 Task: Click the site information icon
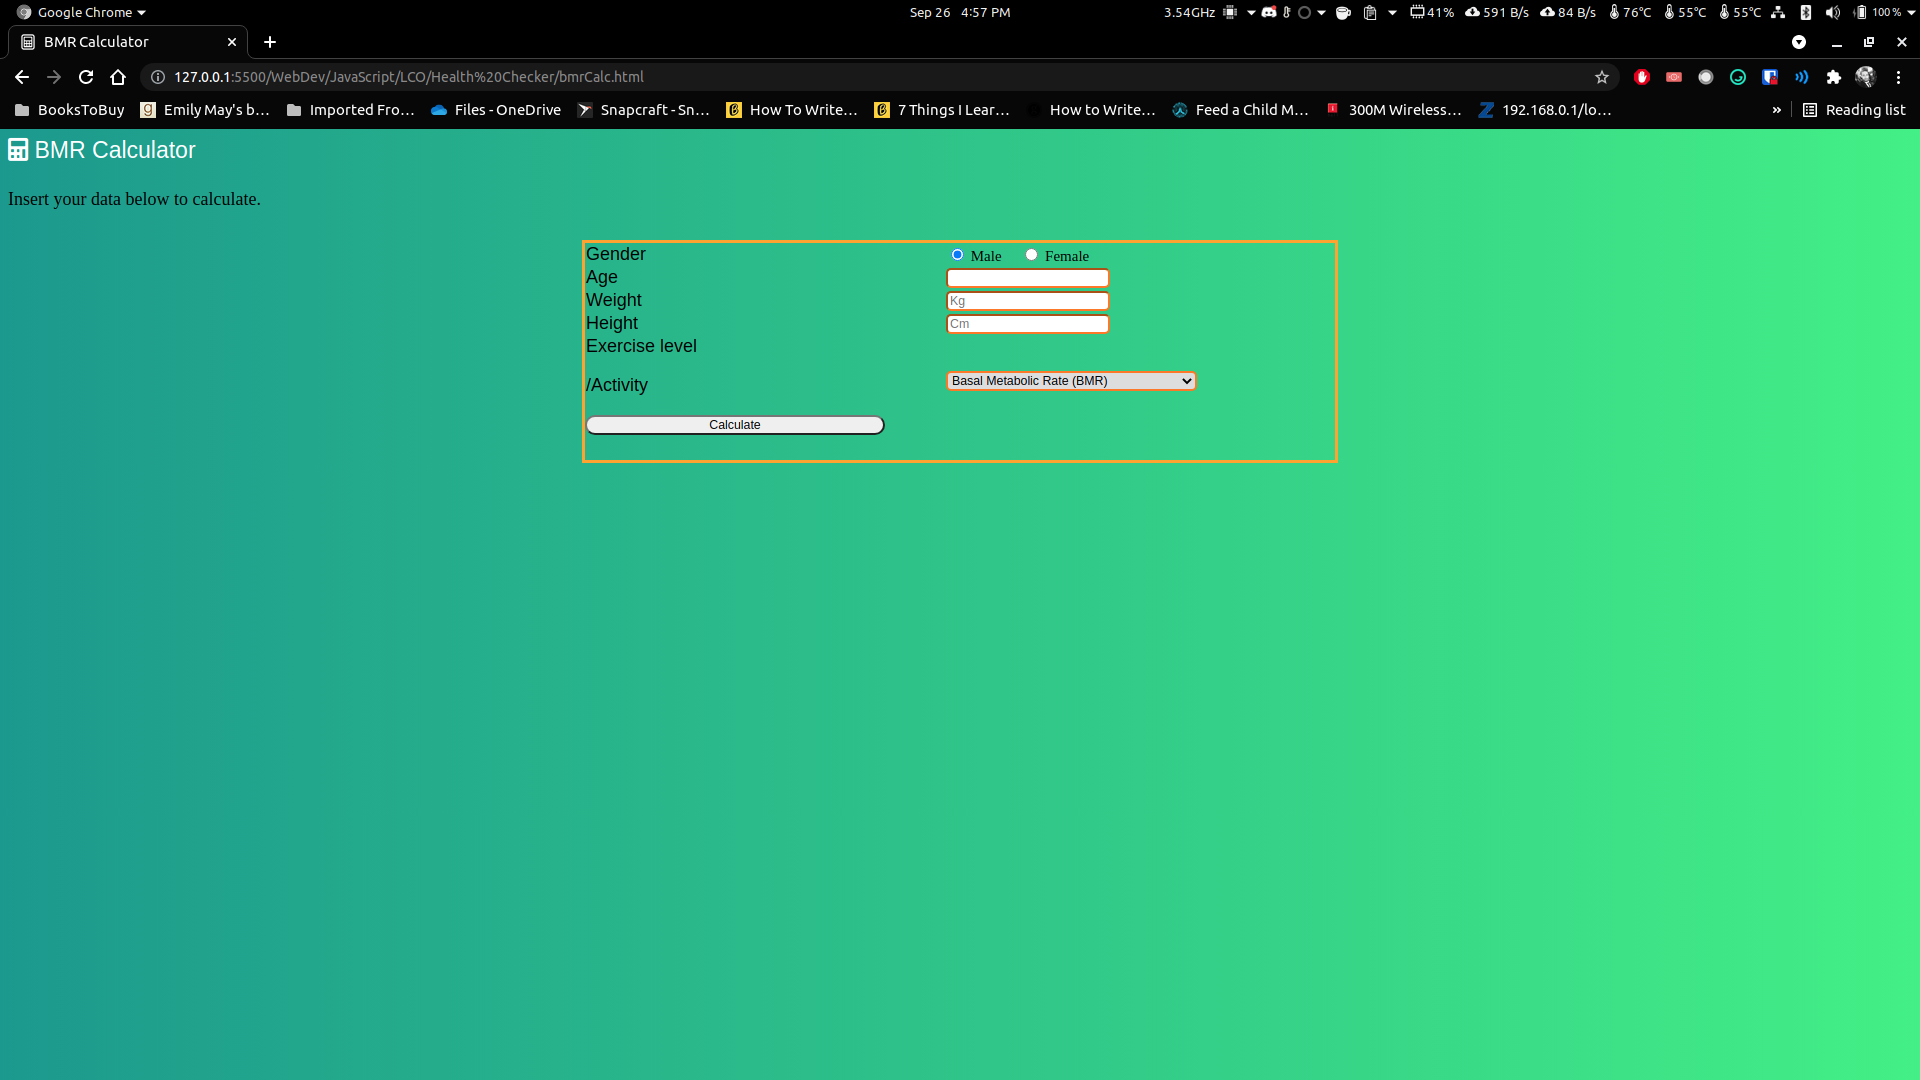point(158,77)
